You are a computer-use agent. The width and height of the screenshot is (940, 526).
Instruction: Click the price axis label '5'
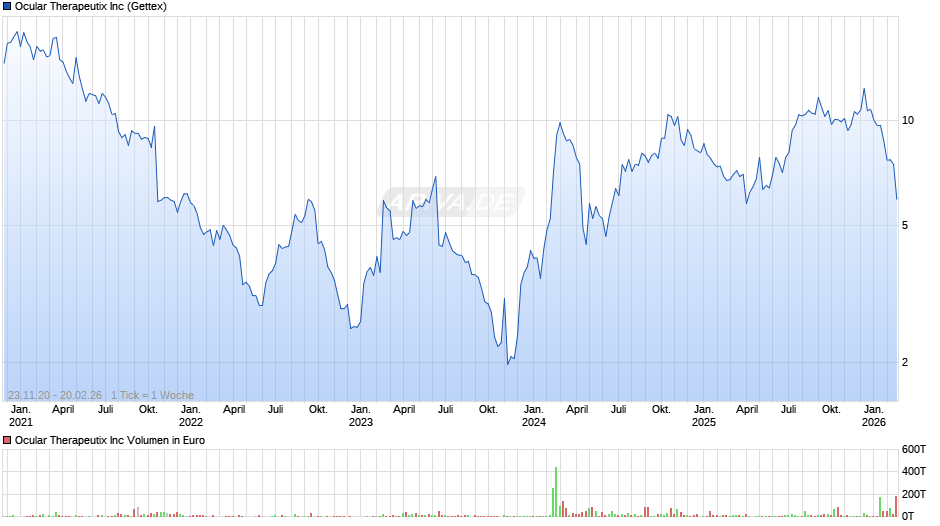(x=905, y=226)
